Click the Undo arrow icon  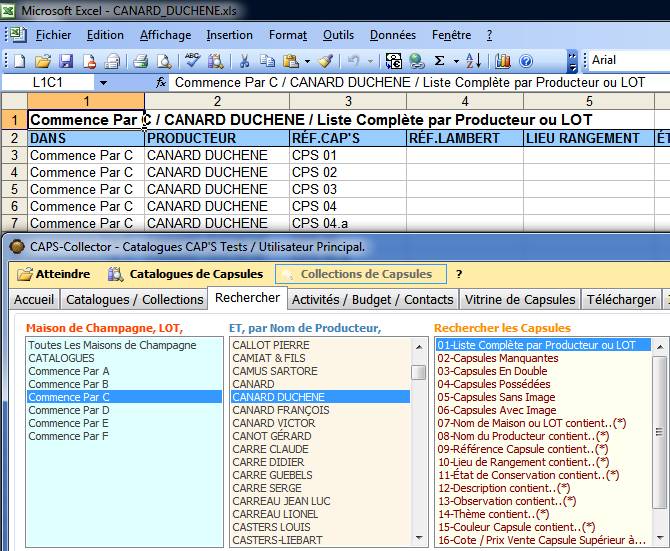click(353, 62)
